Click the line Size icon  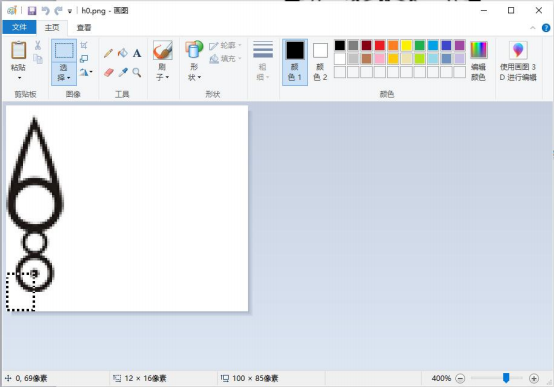coord(263,49)
